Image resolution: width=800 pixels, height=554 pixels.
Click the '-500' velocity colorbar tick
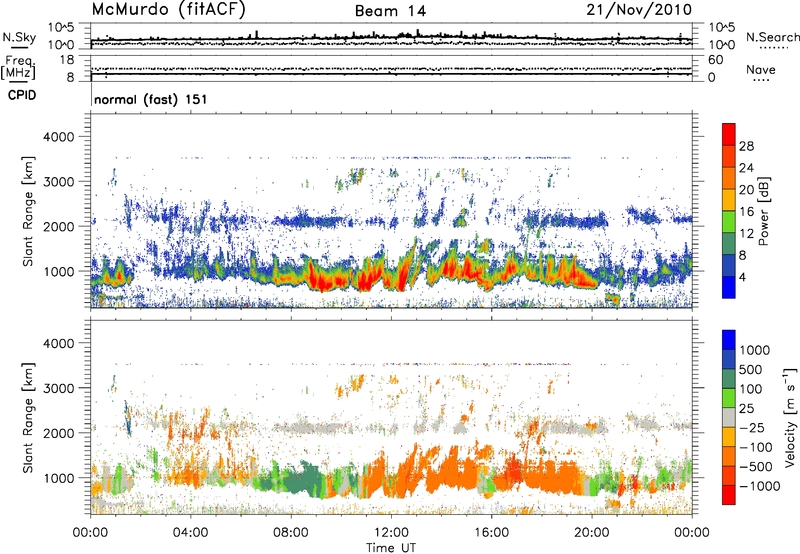point(756,467)
